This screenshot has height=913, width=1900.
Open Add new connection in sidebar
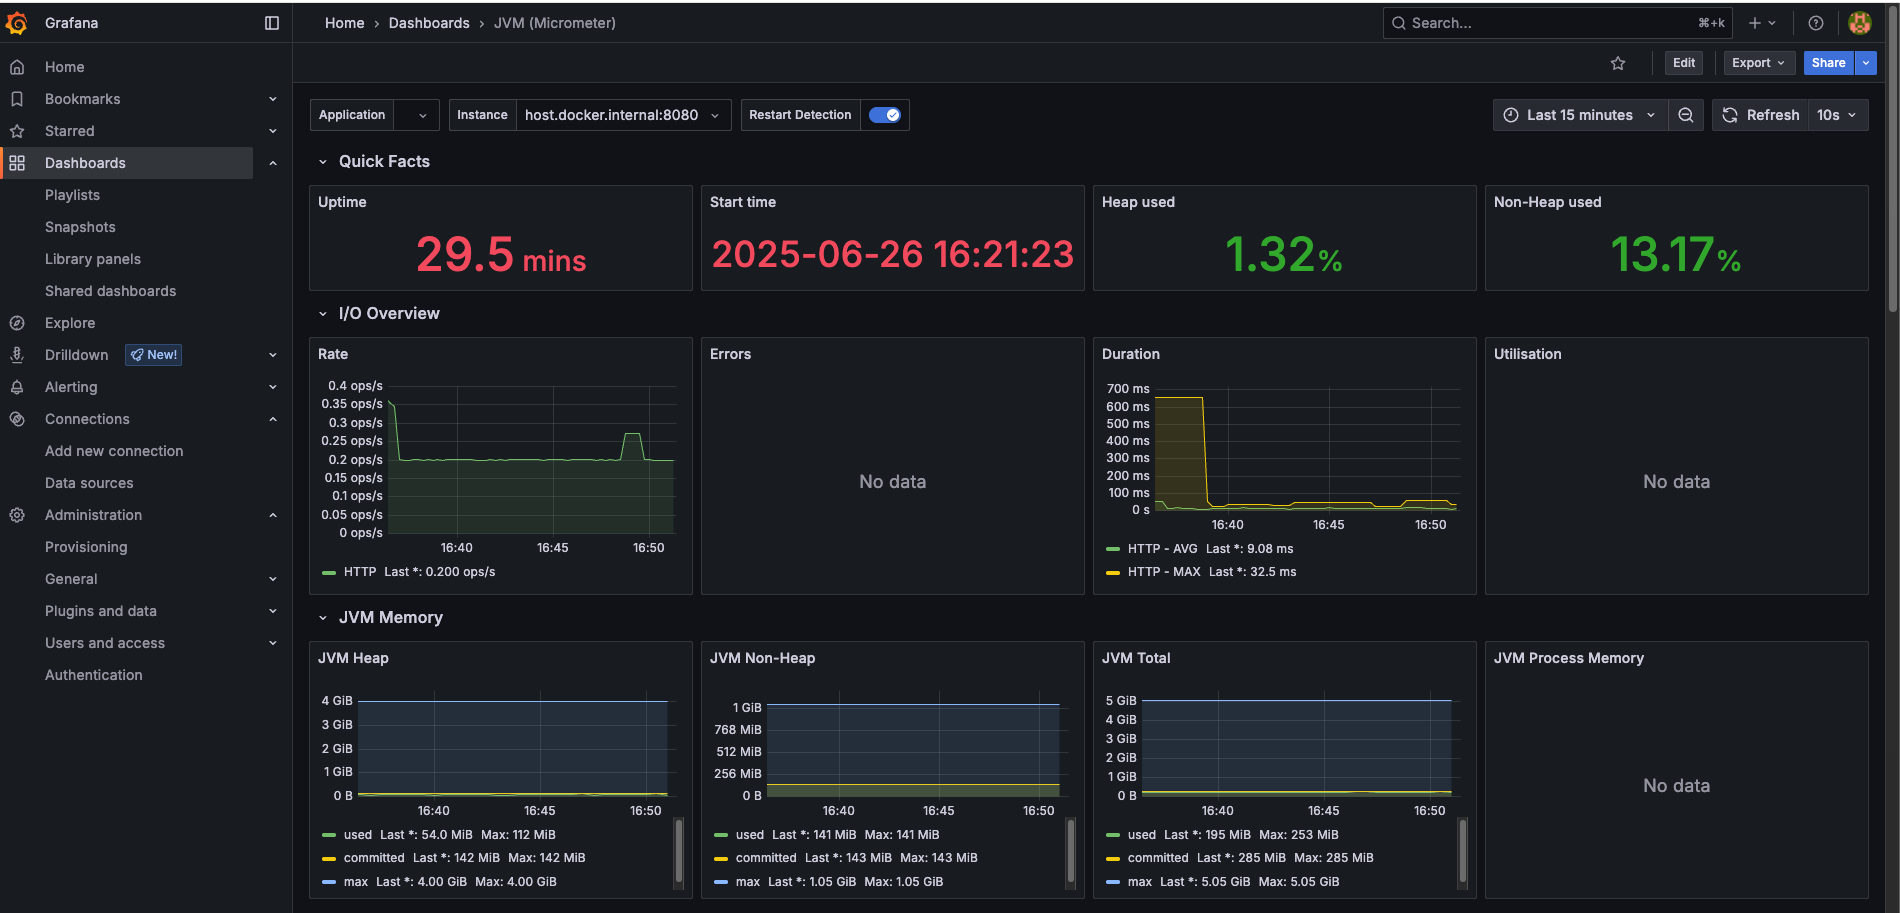point(114,451)
